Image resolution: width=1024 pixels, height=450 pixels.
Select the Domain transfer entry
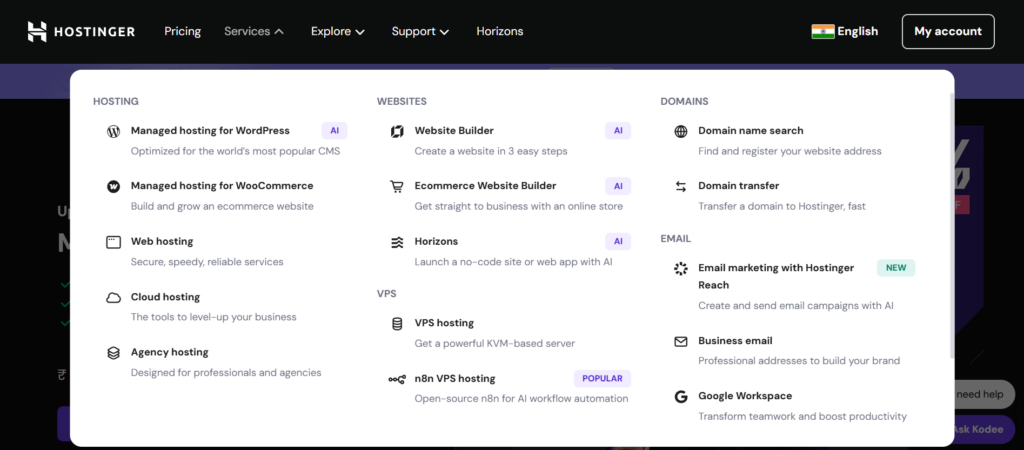pos(739,186)
